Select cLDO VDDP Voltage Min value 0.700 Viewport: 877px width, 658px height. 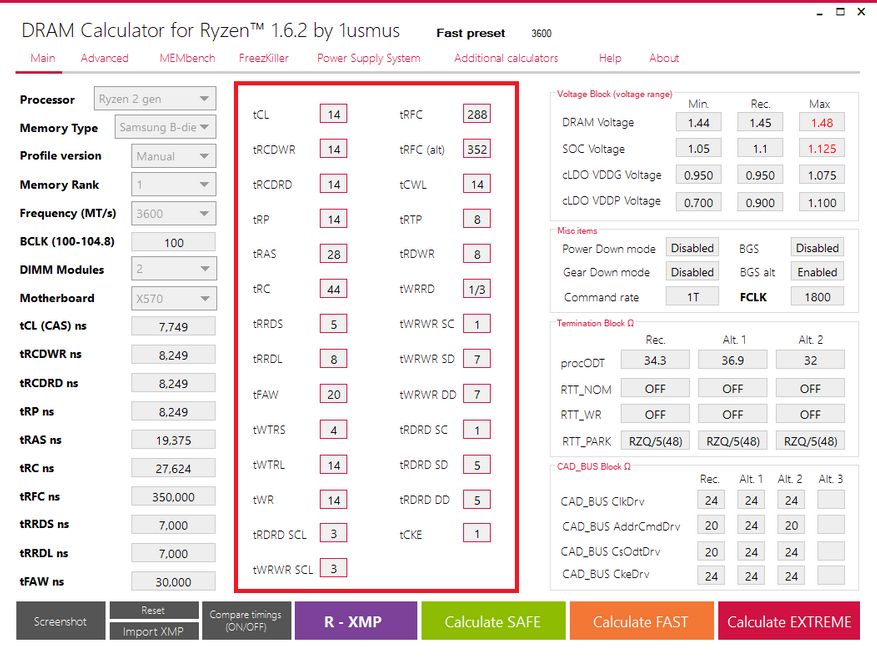699,202
